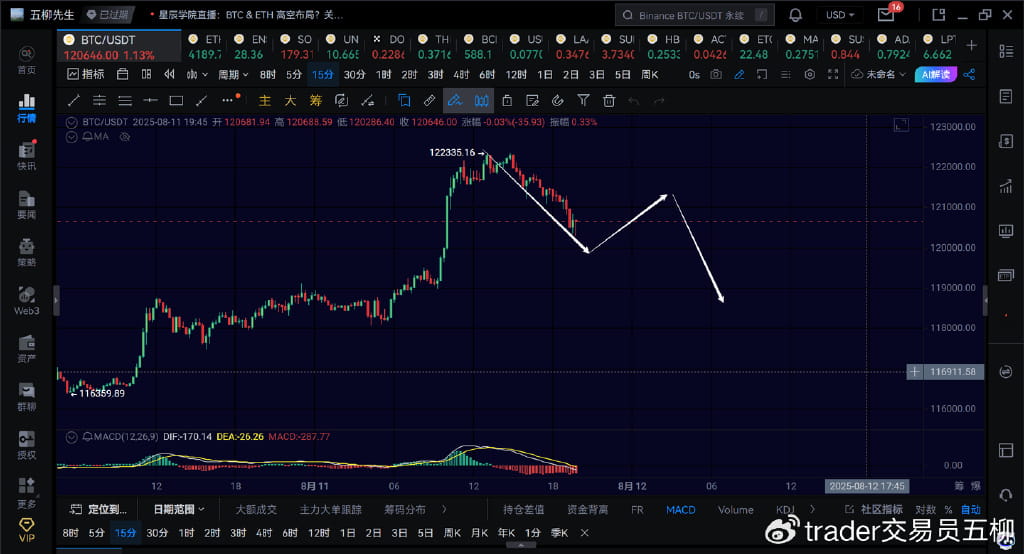The width and height of the screenshot is (1024, 554).
Task: Toggle 对数 logarithmic scale
Action: pyautogui.click(x=925, y=510)
